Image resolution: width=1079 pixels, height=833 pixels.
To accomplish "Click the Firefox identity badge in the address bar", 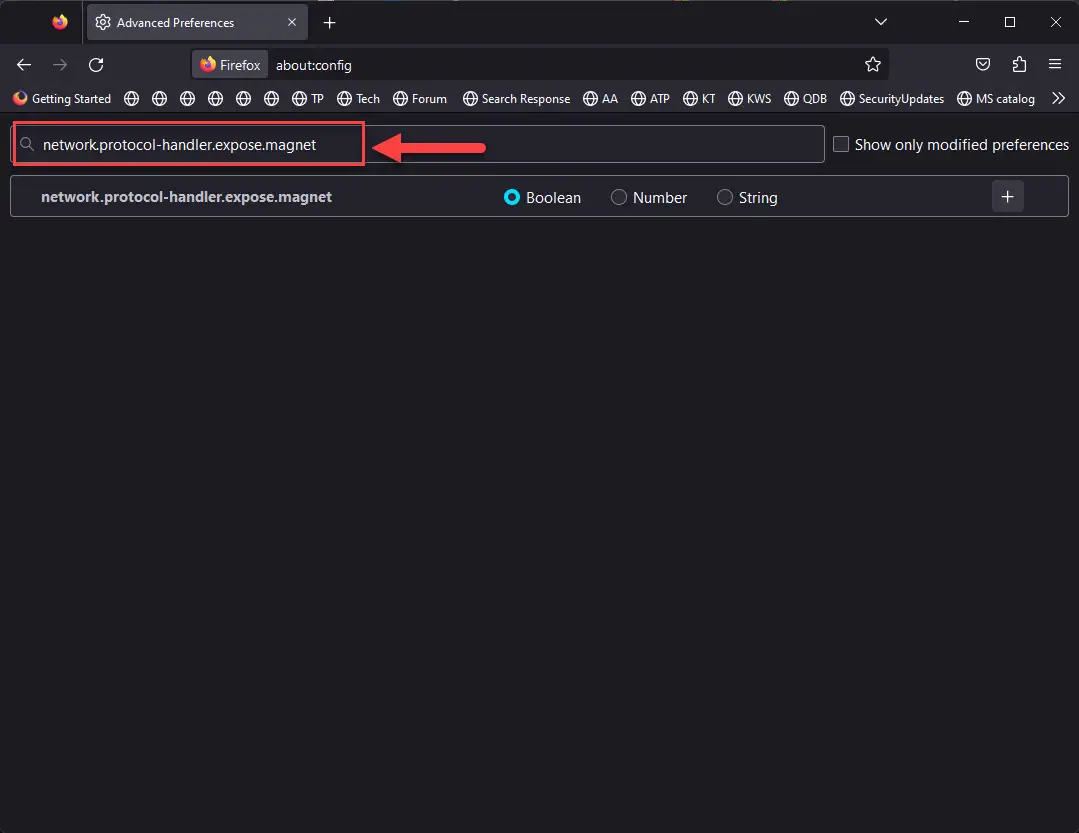I will (x=230, y=65).
